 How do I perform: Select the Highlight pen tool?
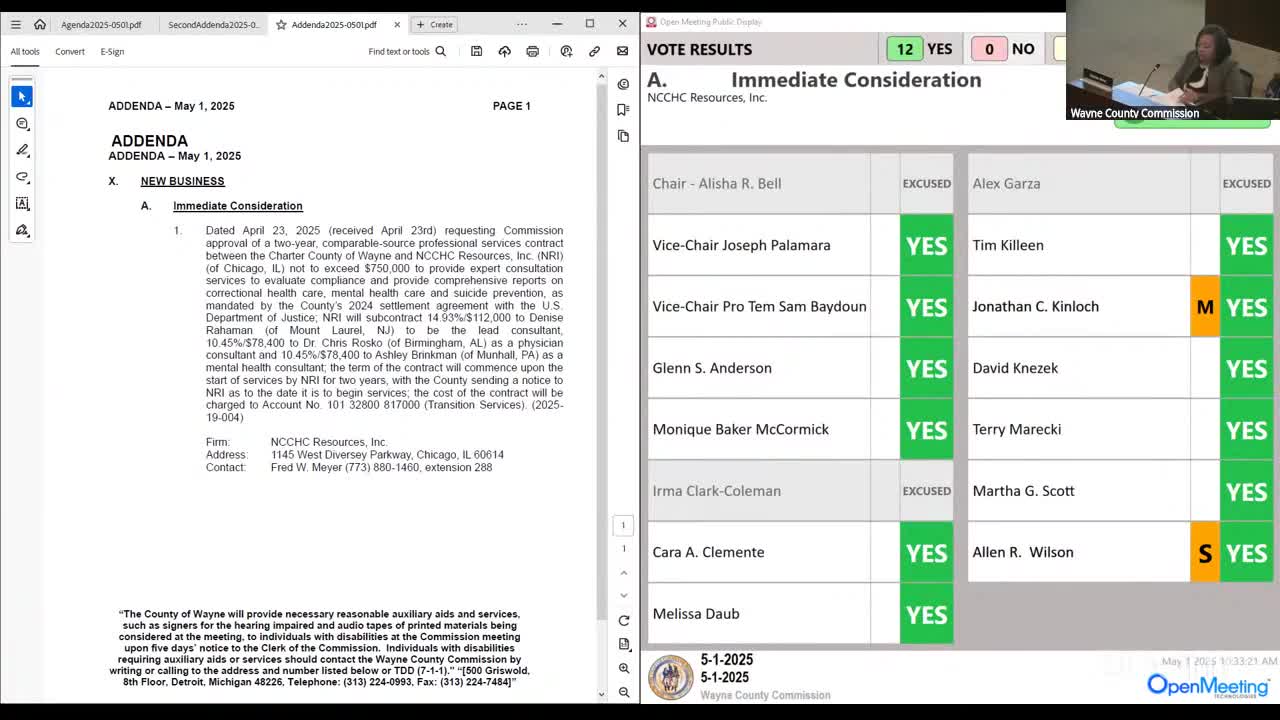(x=22, y=150)
